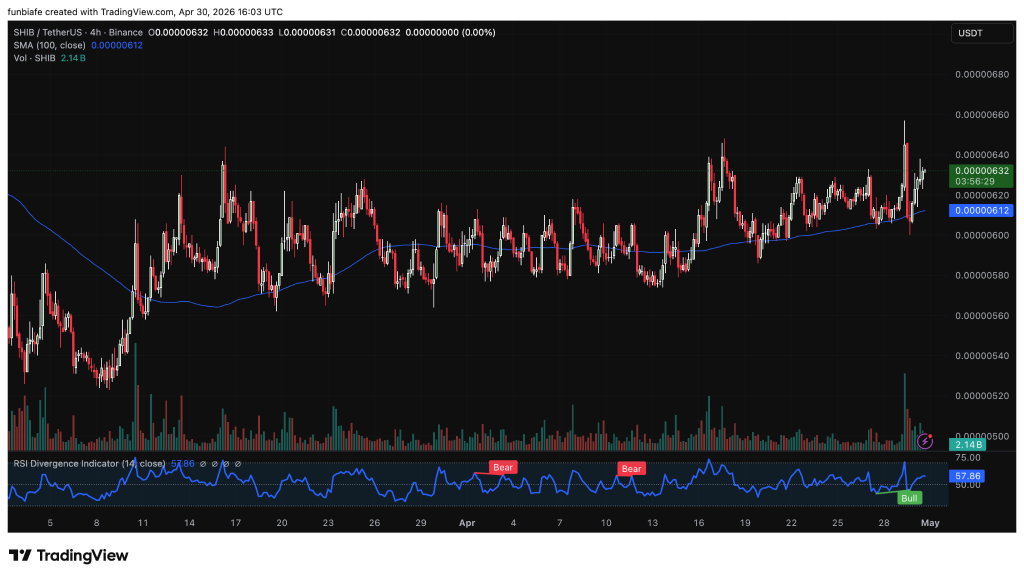This screenshot has width=1024, height=578.
Task: Select the Vol · SHIB indicator legend
Action: click(34, 59)
